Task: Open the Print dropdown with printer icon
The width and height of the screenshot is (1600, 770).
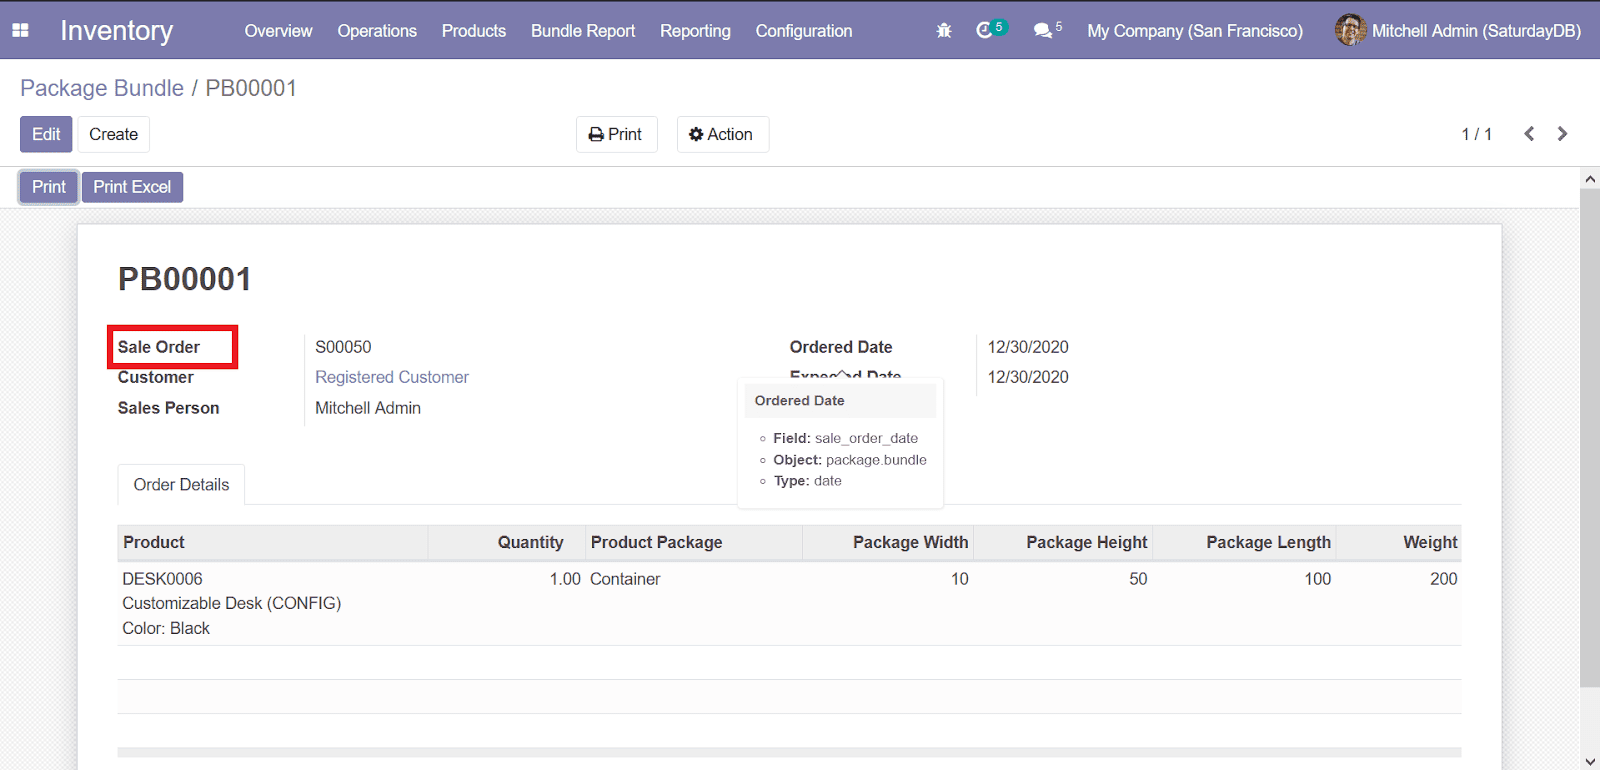Action: coord(616,134)
